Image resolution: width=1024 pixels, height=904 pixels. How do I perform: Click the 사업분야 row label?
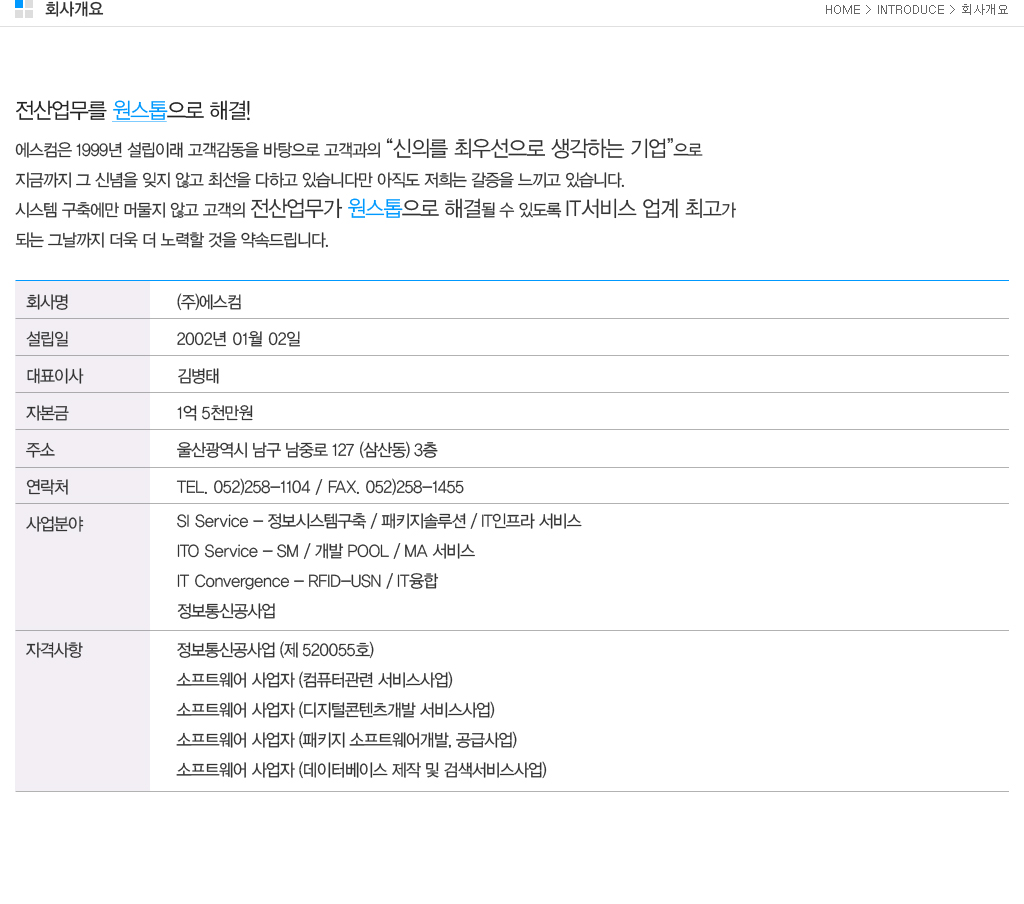pos(54,524)
